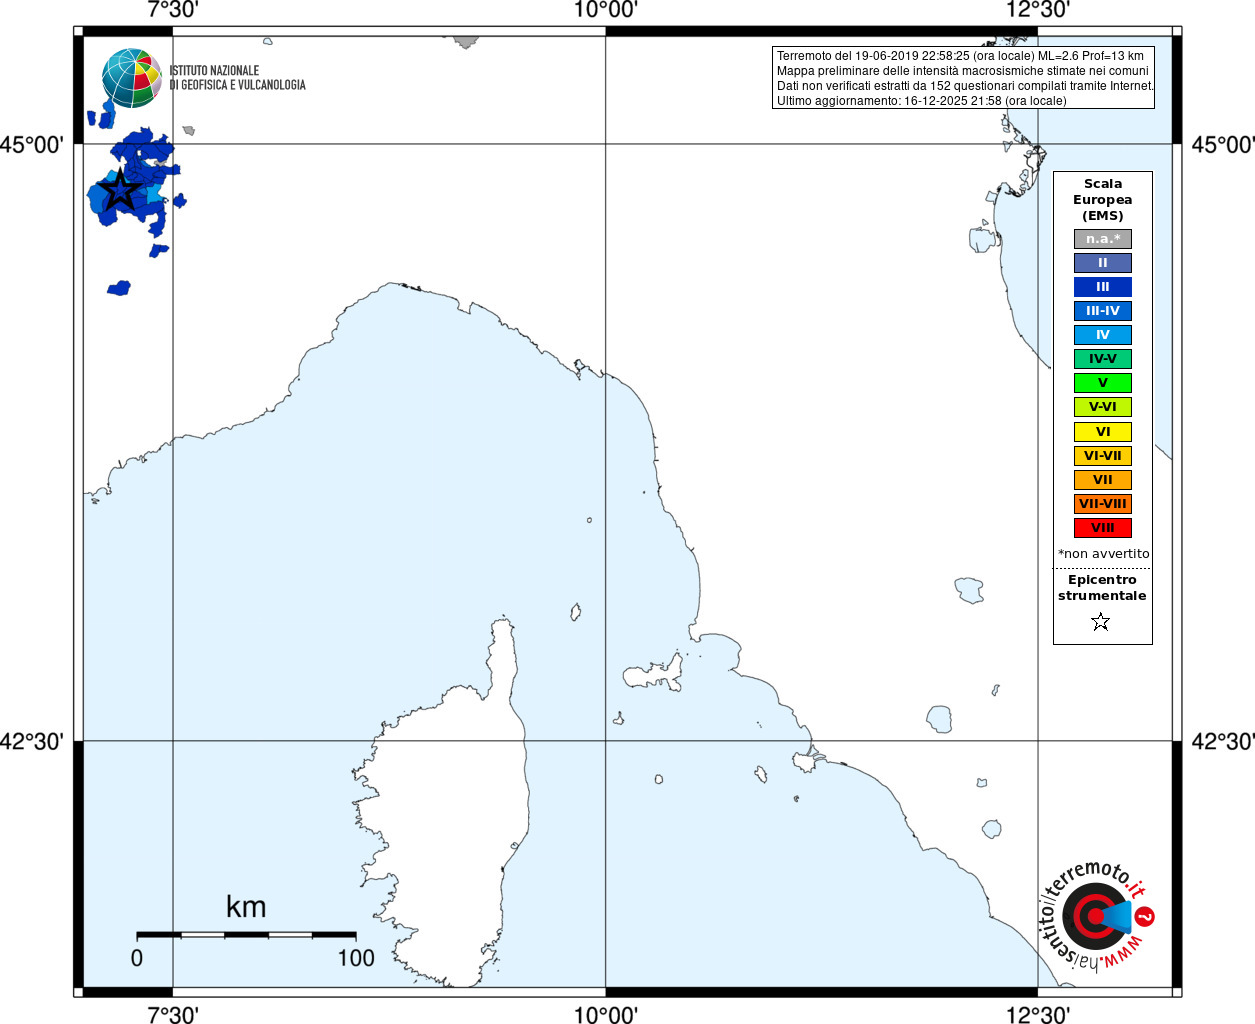Click the 'Scala Europea (EMS)' legend title
Viewport: 1255px width, 1024px height.
point(1103,200)
